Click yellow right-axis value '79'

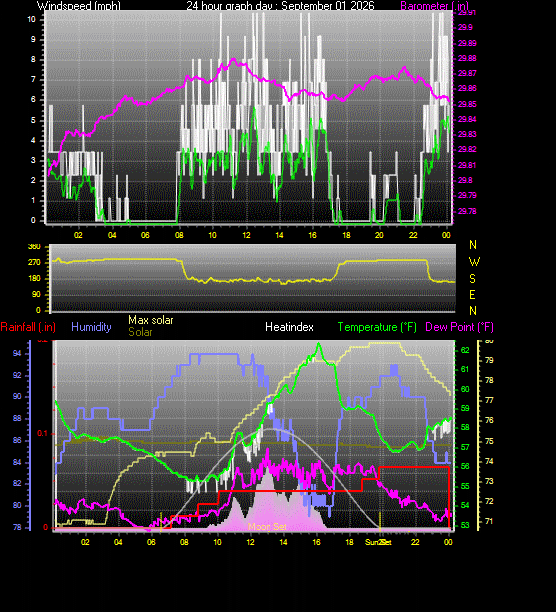(x=489, y=360)
